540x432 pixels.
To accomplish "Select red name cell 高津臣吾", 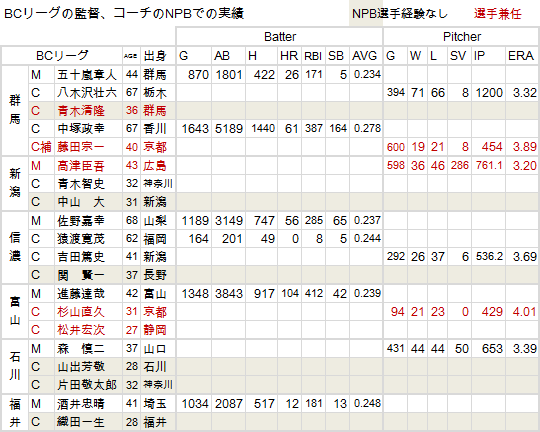I will click(88, 166).
